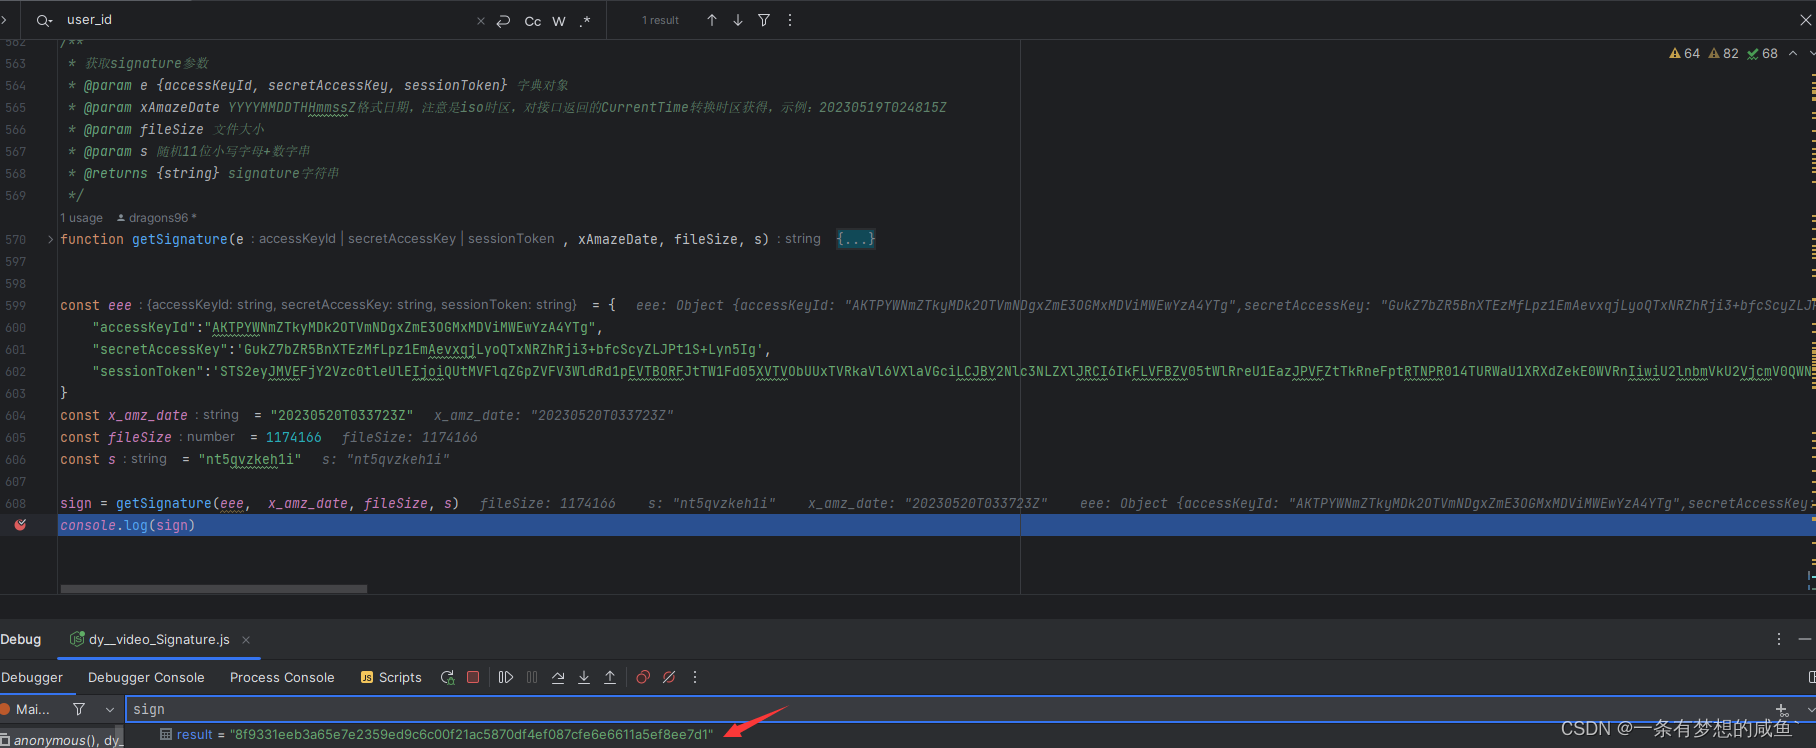Open search history magnifier dropdown
The height and width of the screenshot is (748, 1816).
coord(44,20)
